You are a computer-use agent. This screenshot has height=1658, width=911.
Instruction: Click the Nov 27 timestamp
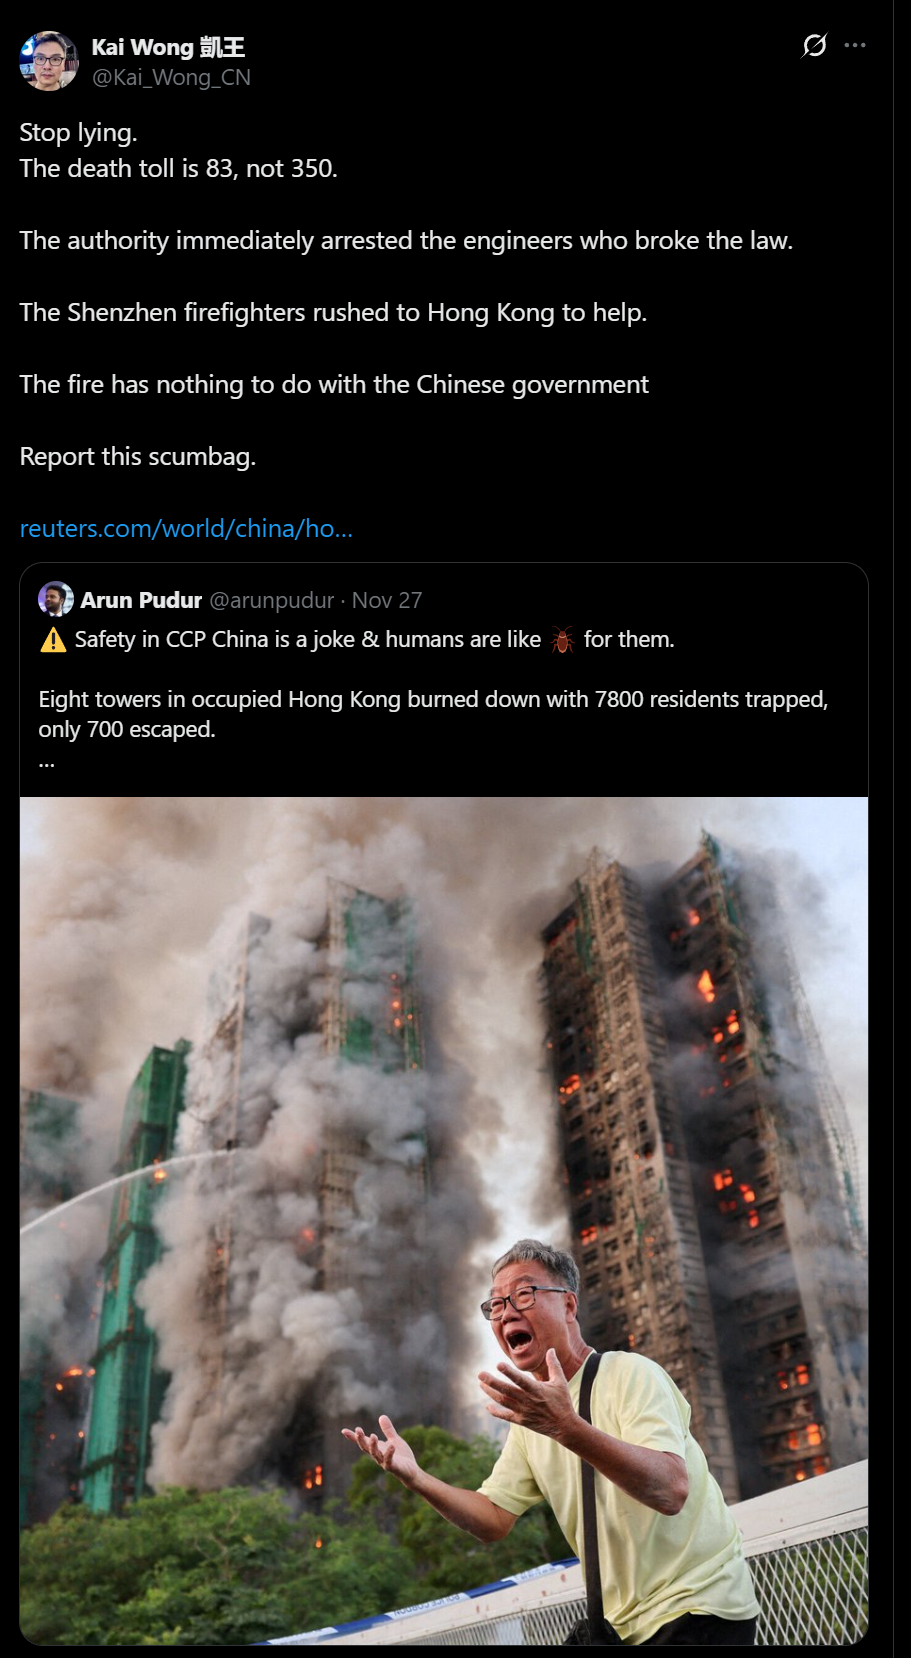tap(387, 600)
